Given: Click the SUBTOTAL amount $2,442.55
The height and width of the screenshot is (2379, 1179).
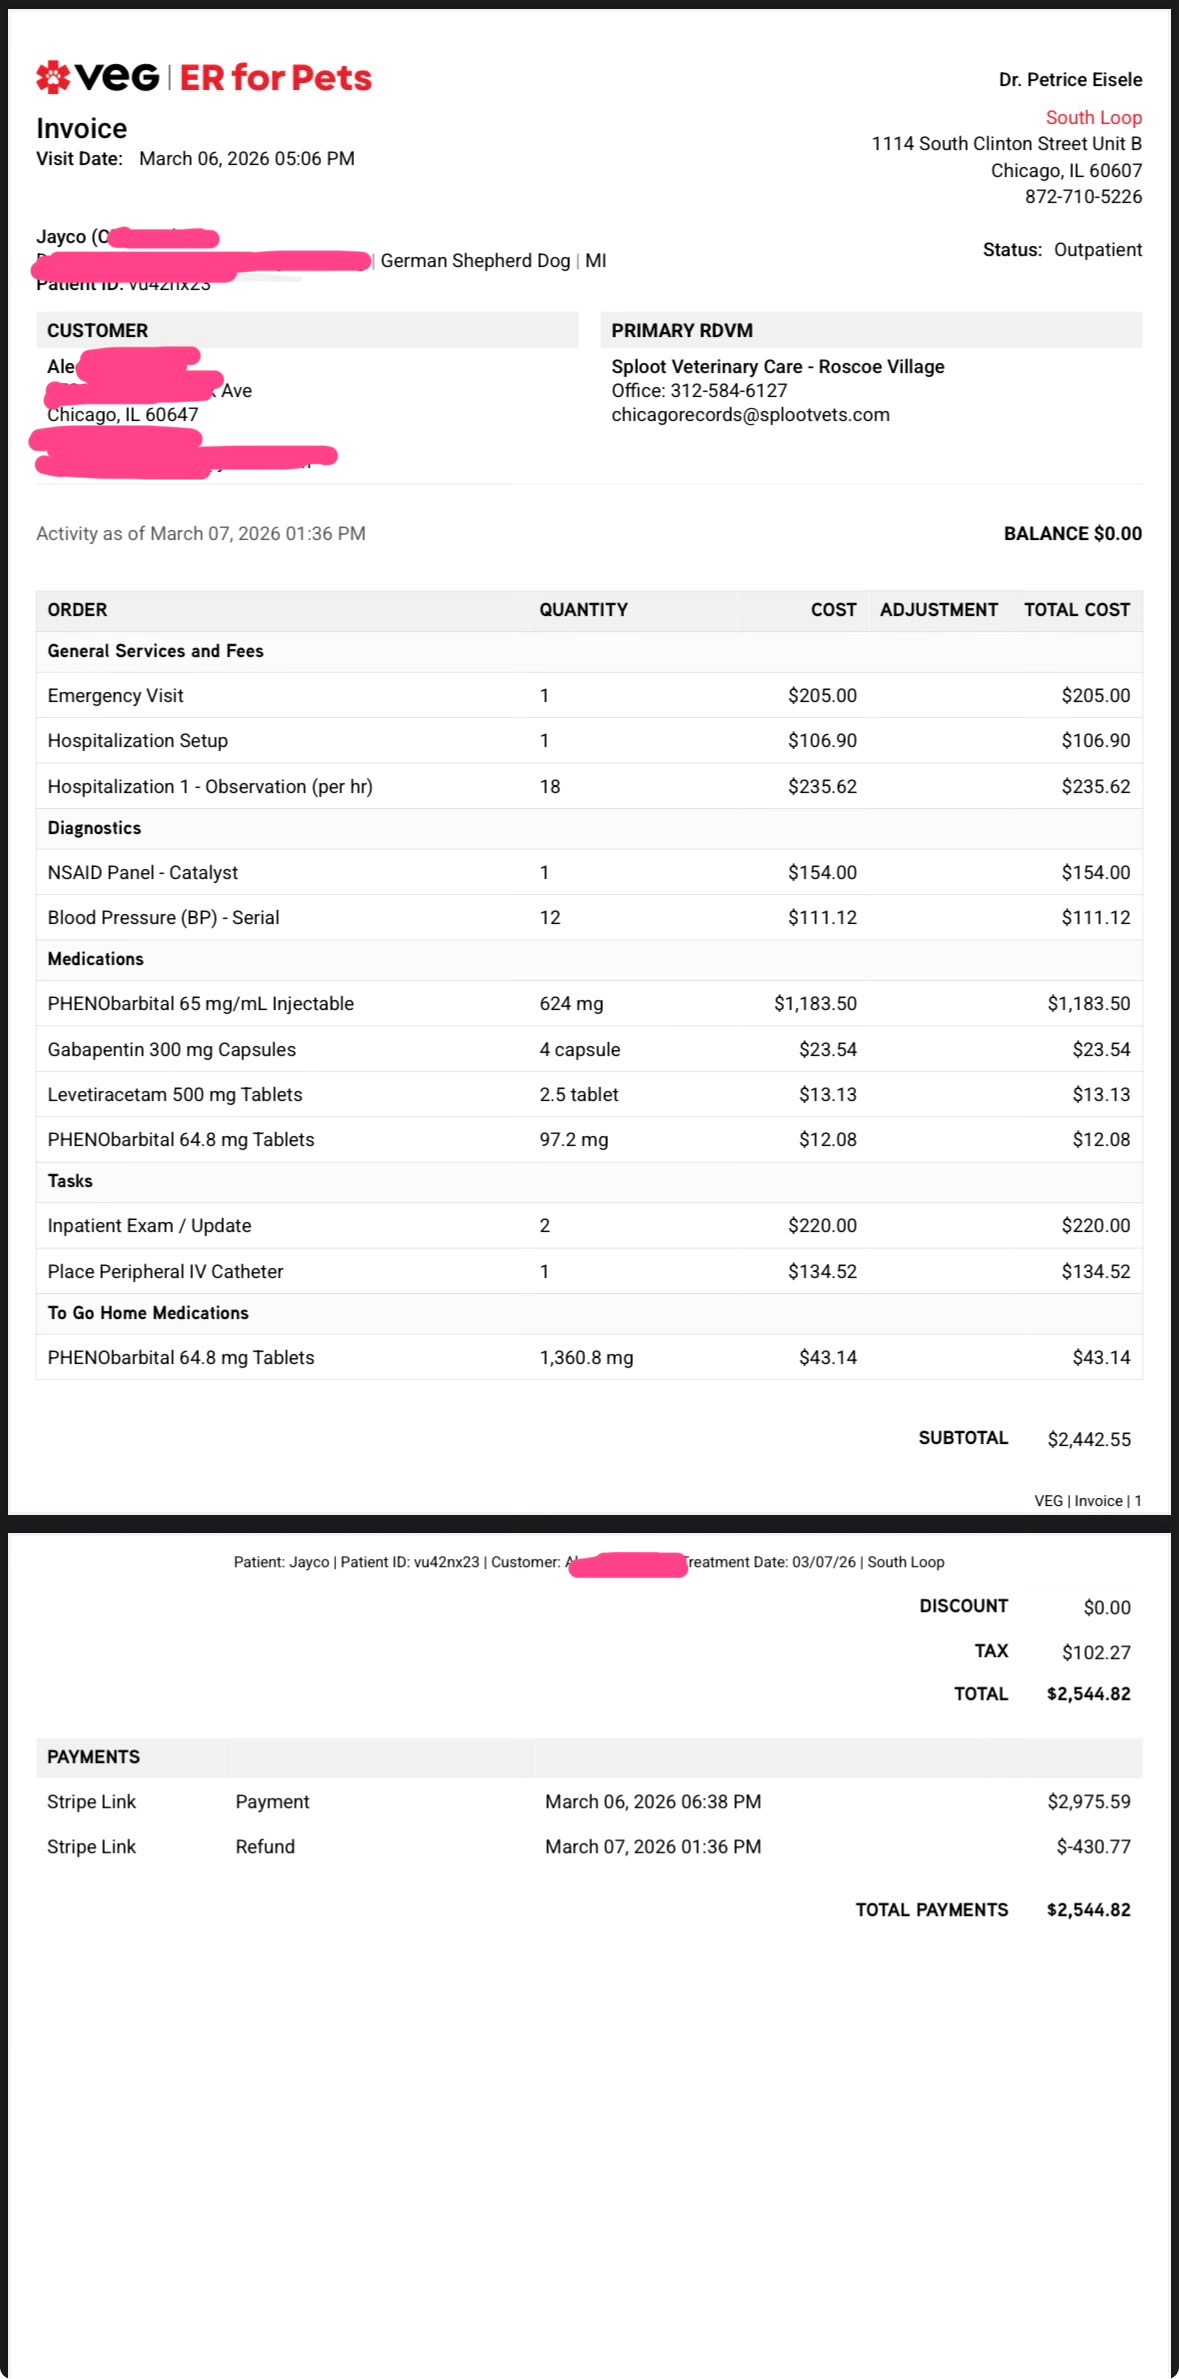Looking at the screenshot, I should pos(1088,1440).
